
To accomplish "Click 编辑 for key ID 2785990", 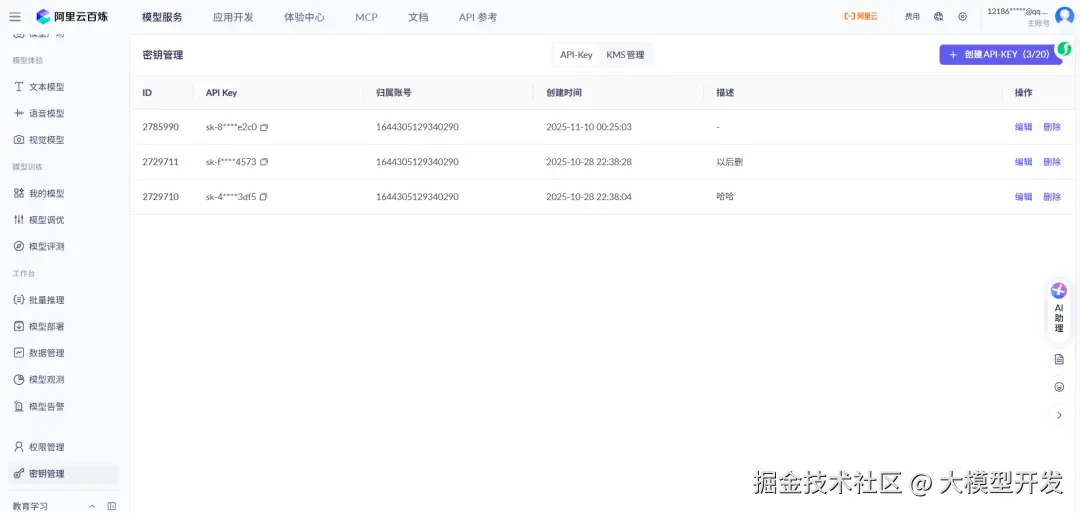I will [x=1024, y=127].
